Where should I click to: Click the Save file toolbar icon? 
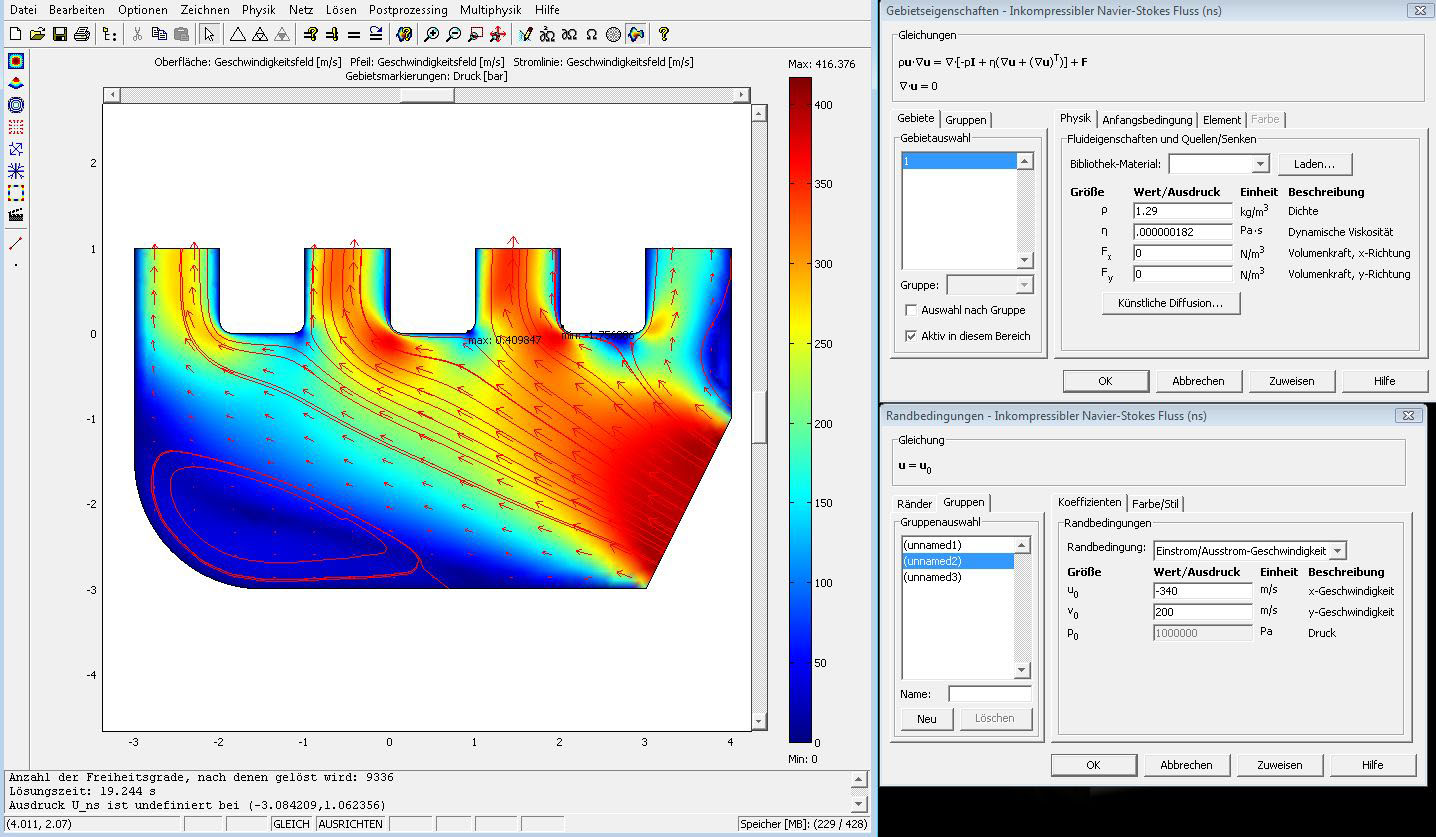click(x=60, y=34)
